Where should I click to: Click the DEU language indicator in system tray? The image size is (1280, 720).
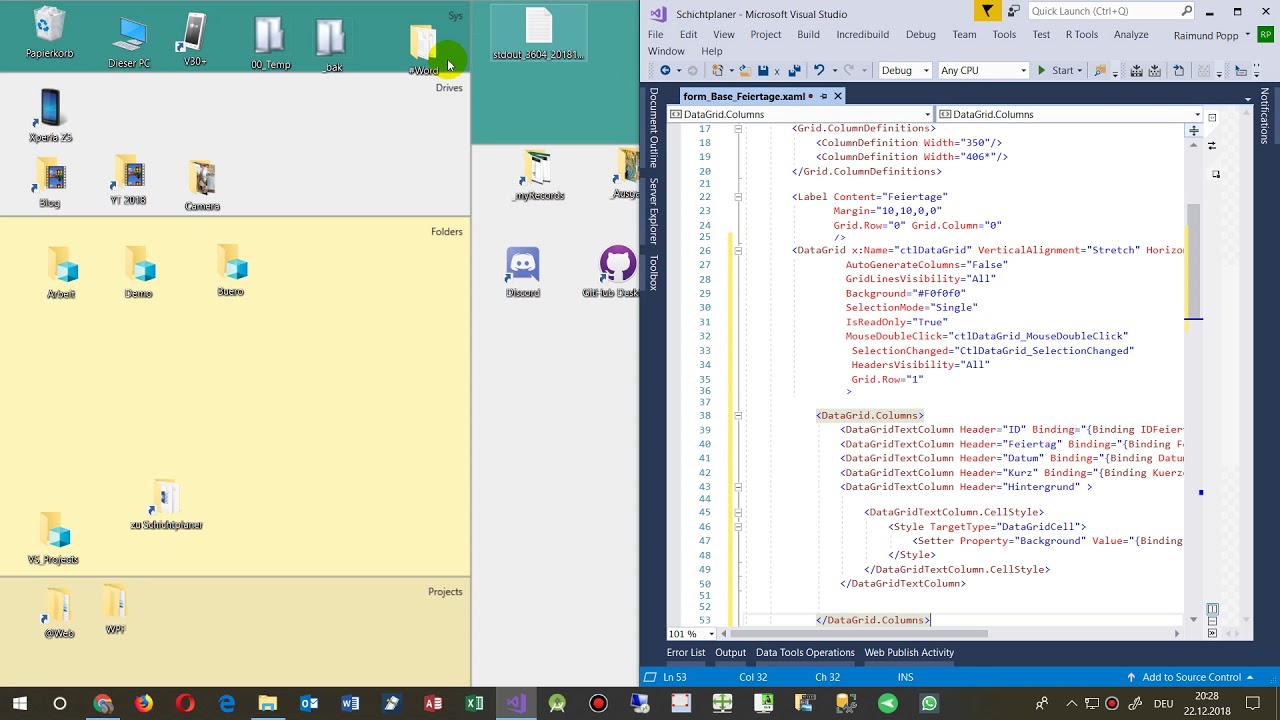(1163, 703)
